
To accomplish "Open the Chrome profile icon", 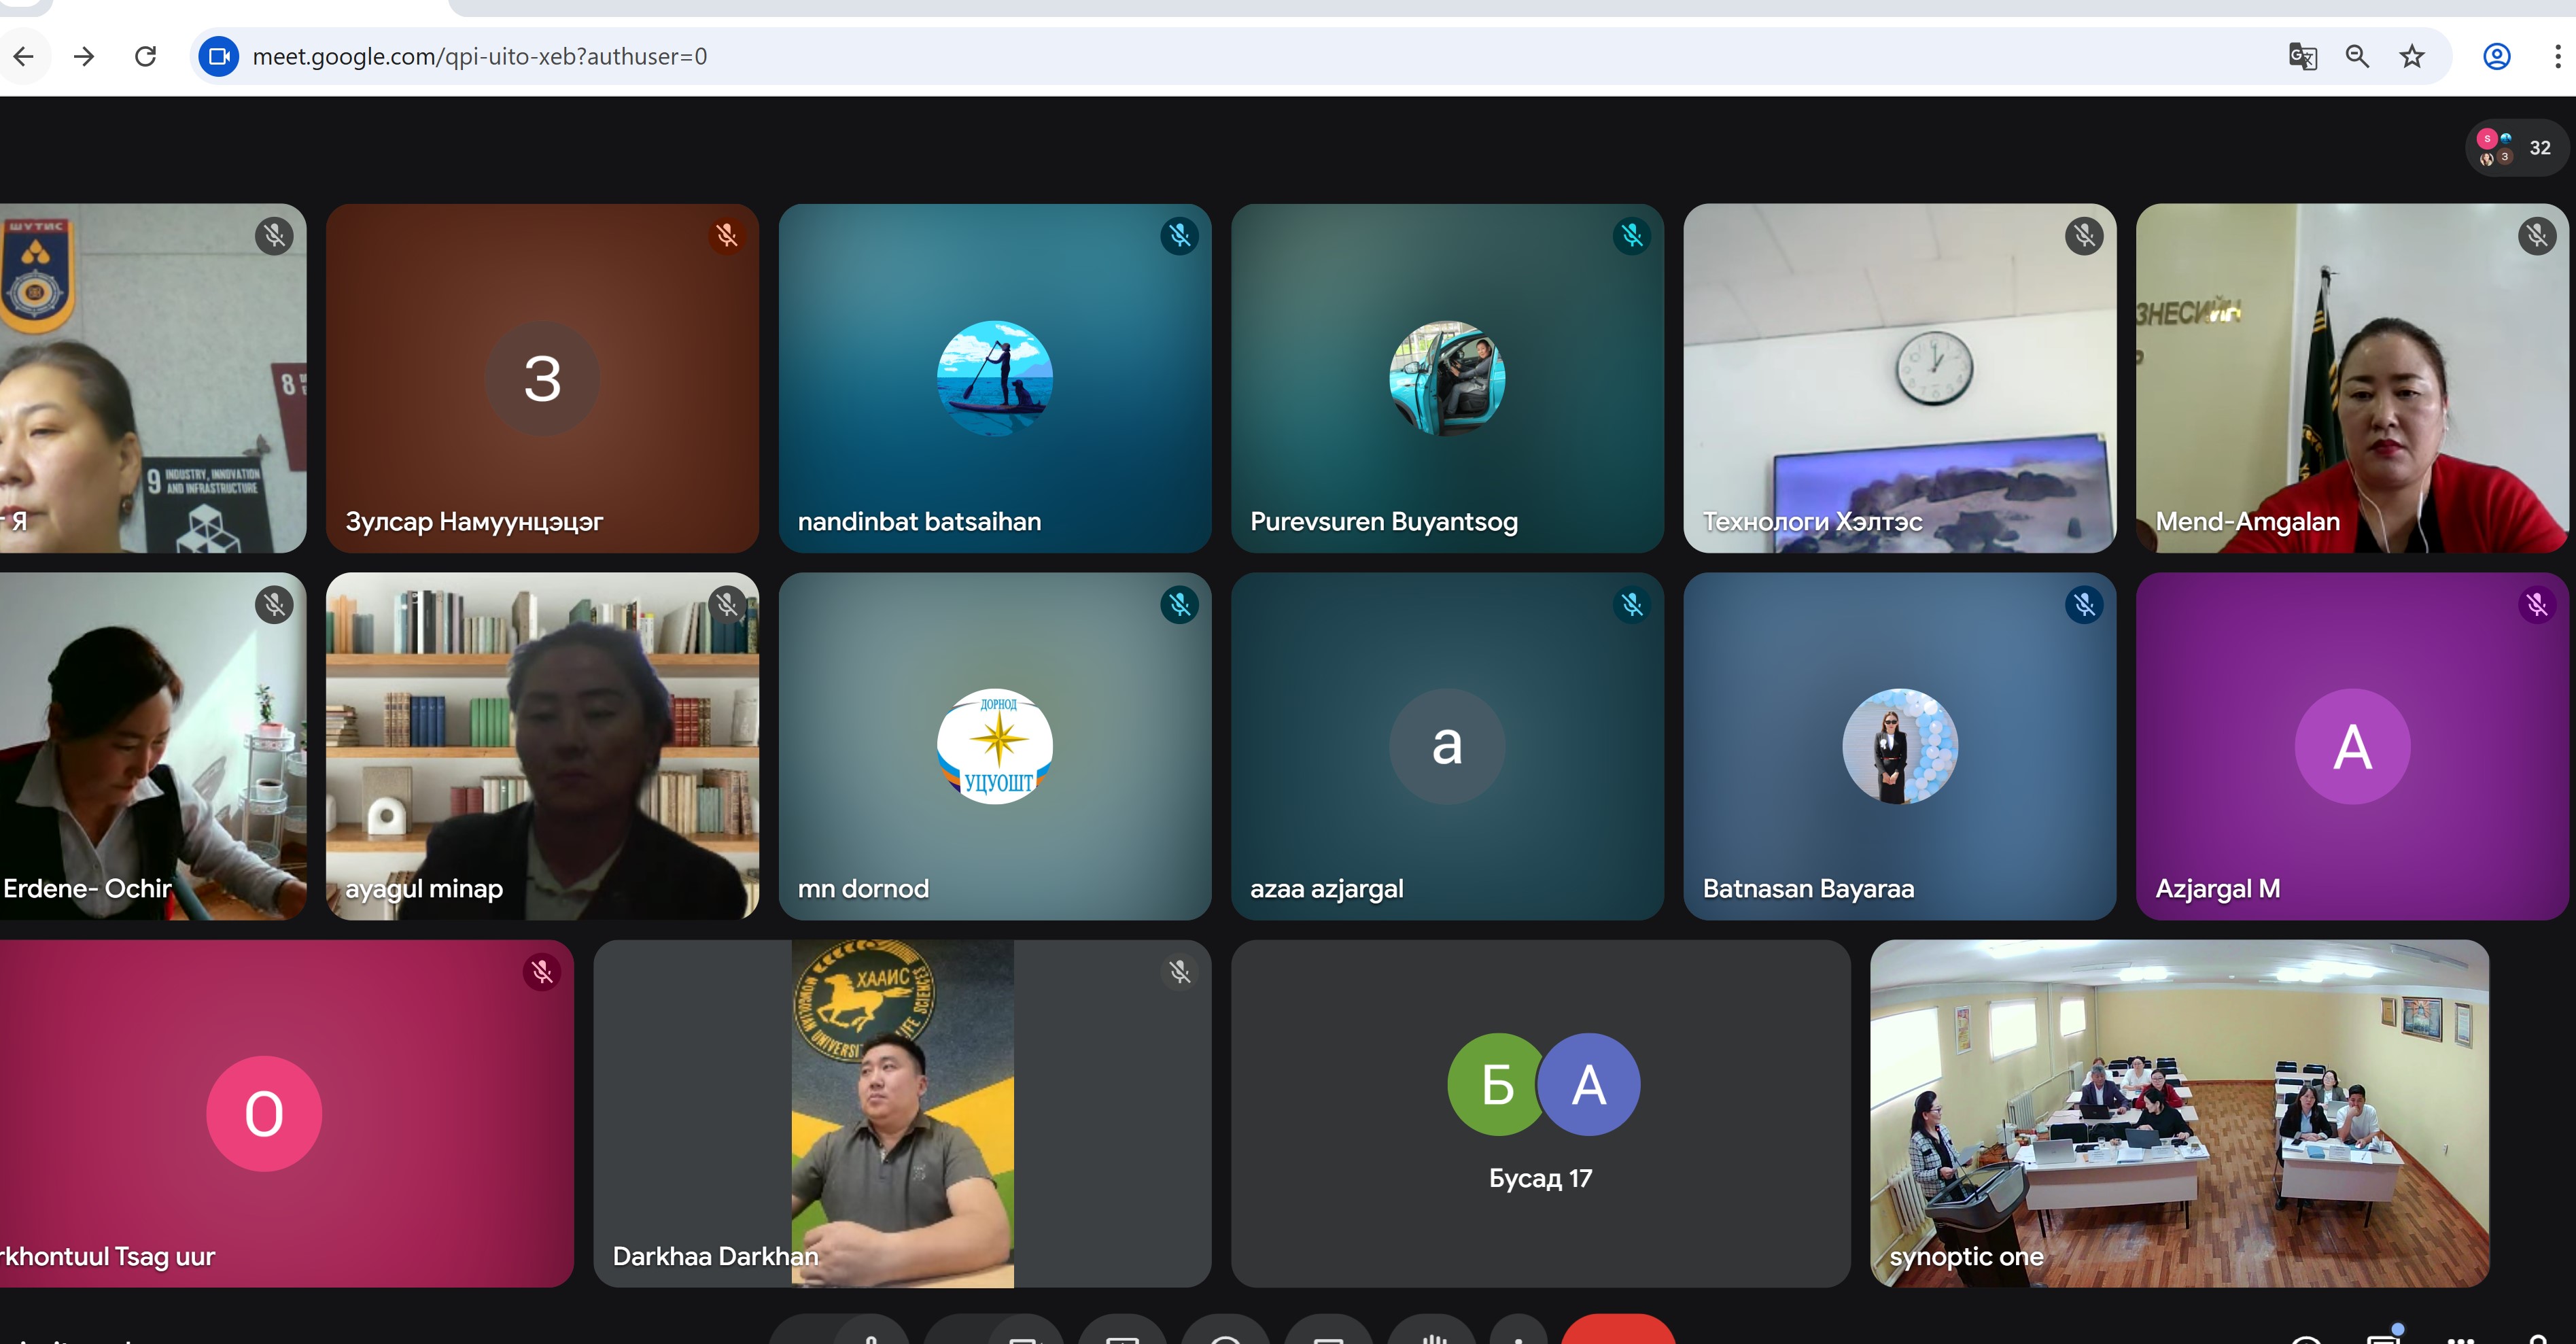I will coord(2496,56).
